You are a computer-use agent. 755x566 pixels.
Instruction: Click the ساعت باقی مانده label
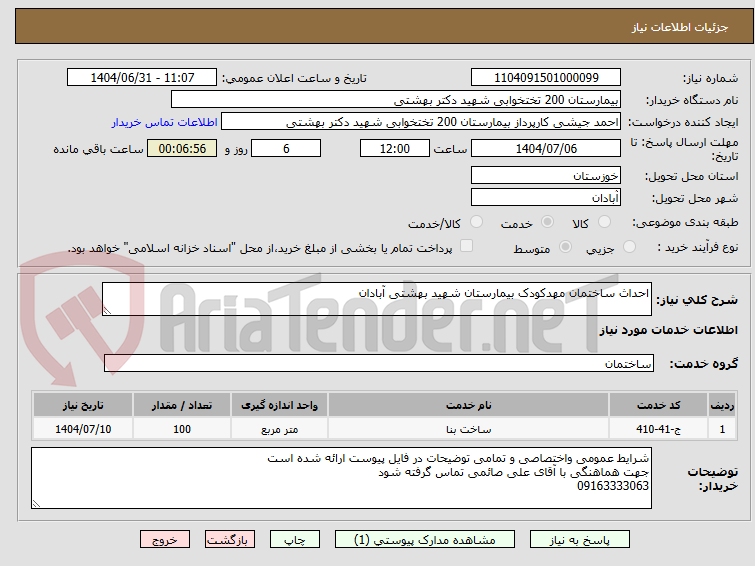pyautogui.click(x=98, y=149)
